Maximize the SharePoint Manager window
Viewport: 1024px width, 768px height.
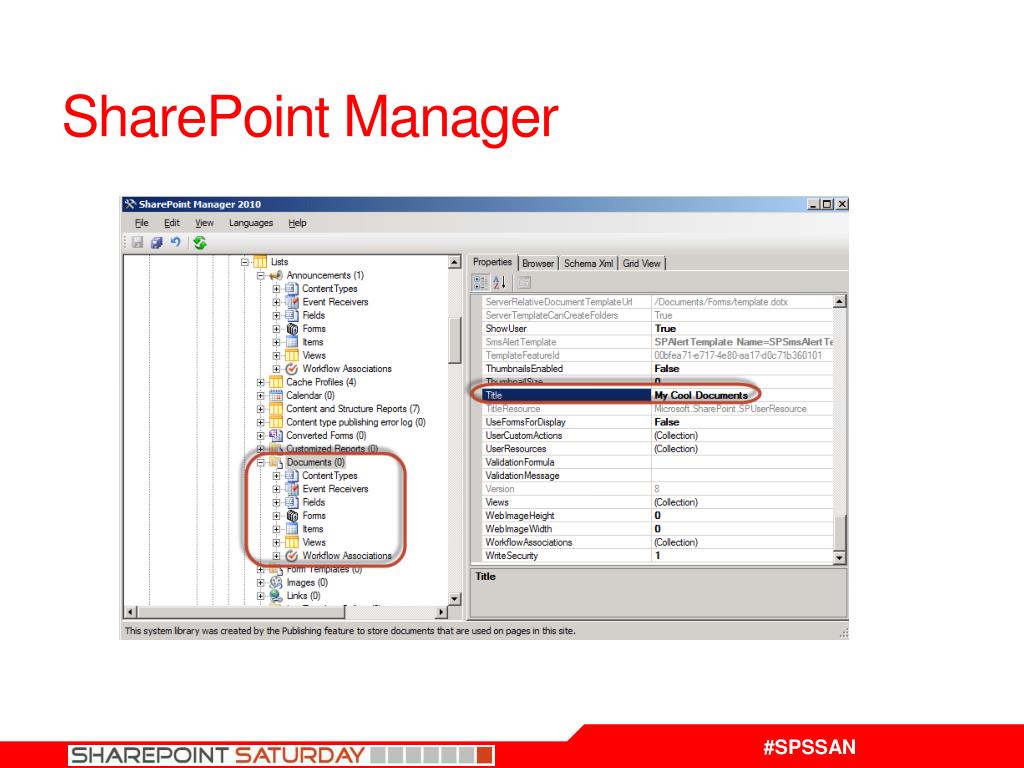pyautogui.click(x=827, y=204)
